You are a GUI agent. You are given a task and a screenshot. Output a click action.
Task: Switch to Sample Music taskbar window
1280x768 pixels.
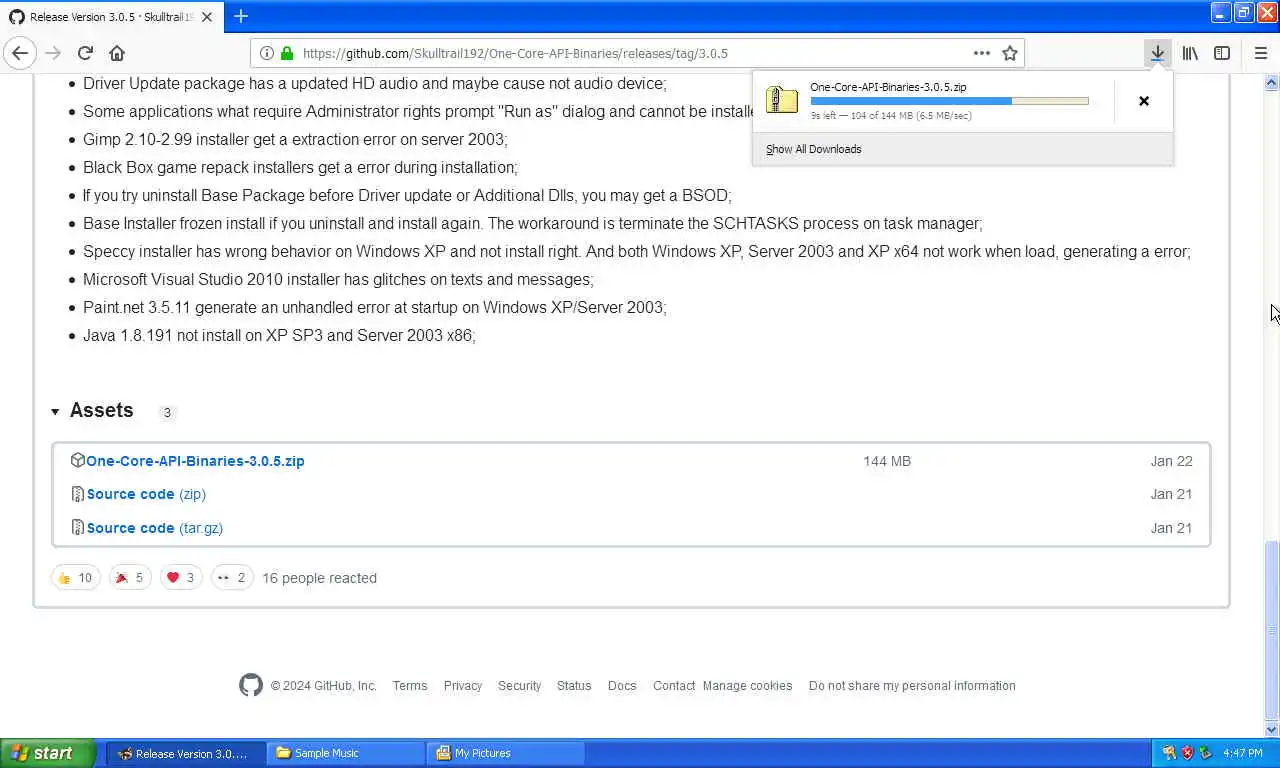tap(346, 753)
